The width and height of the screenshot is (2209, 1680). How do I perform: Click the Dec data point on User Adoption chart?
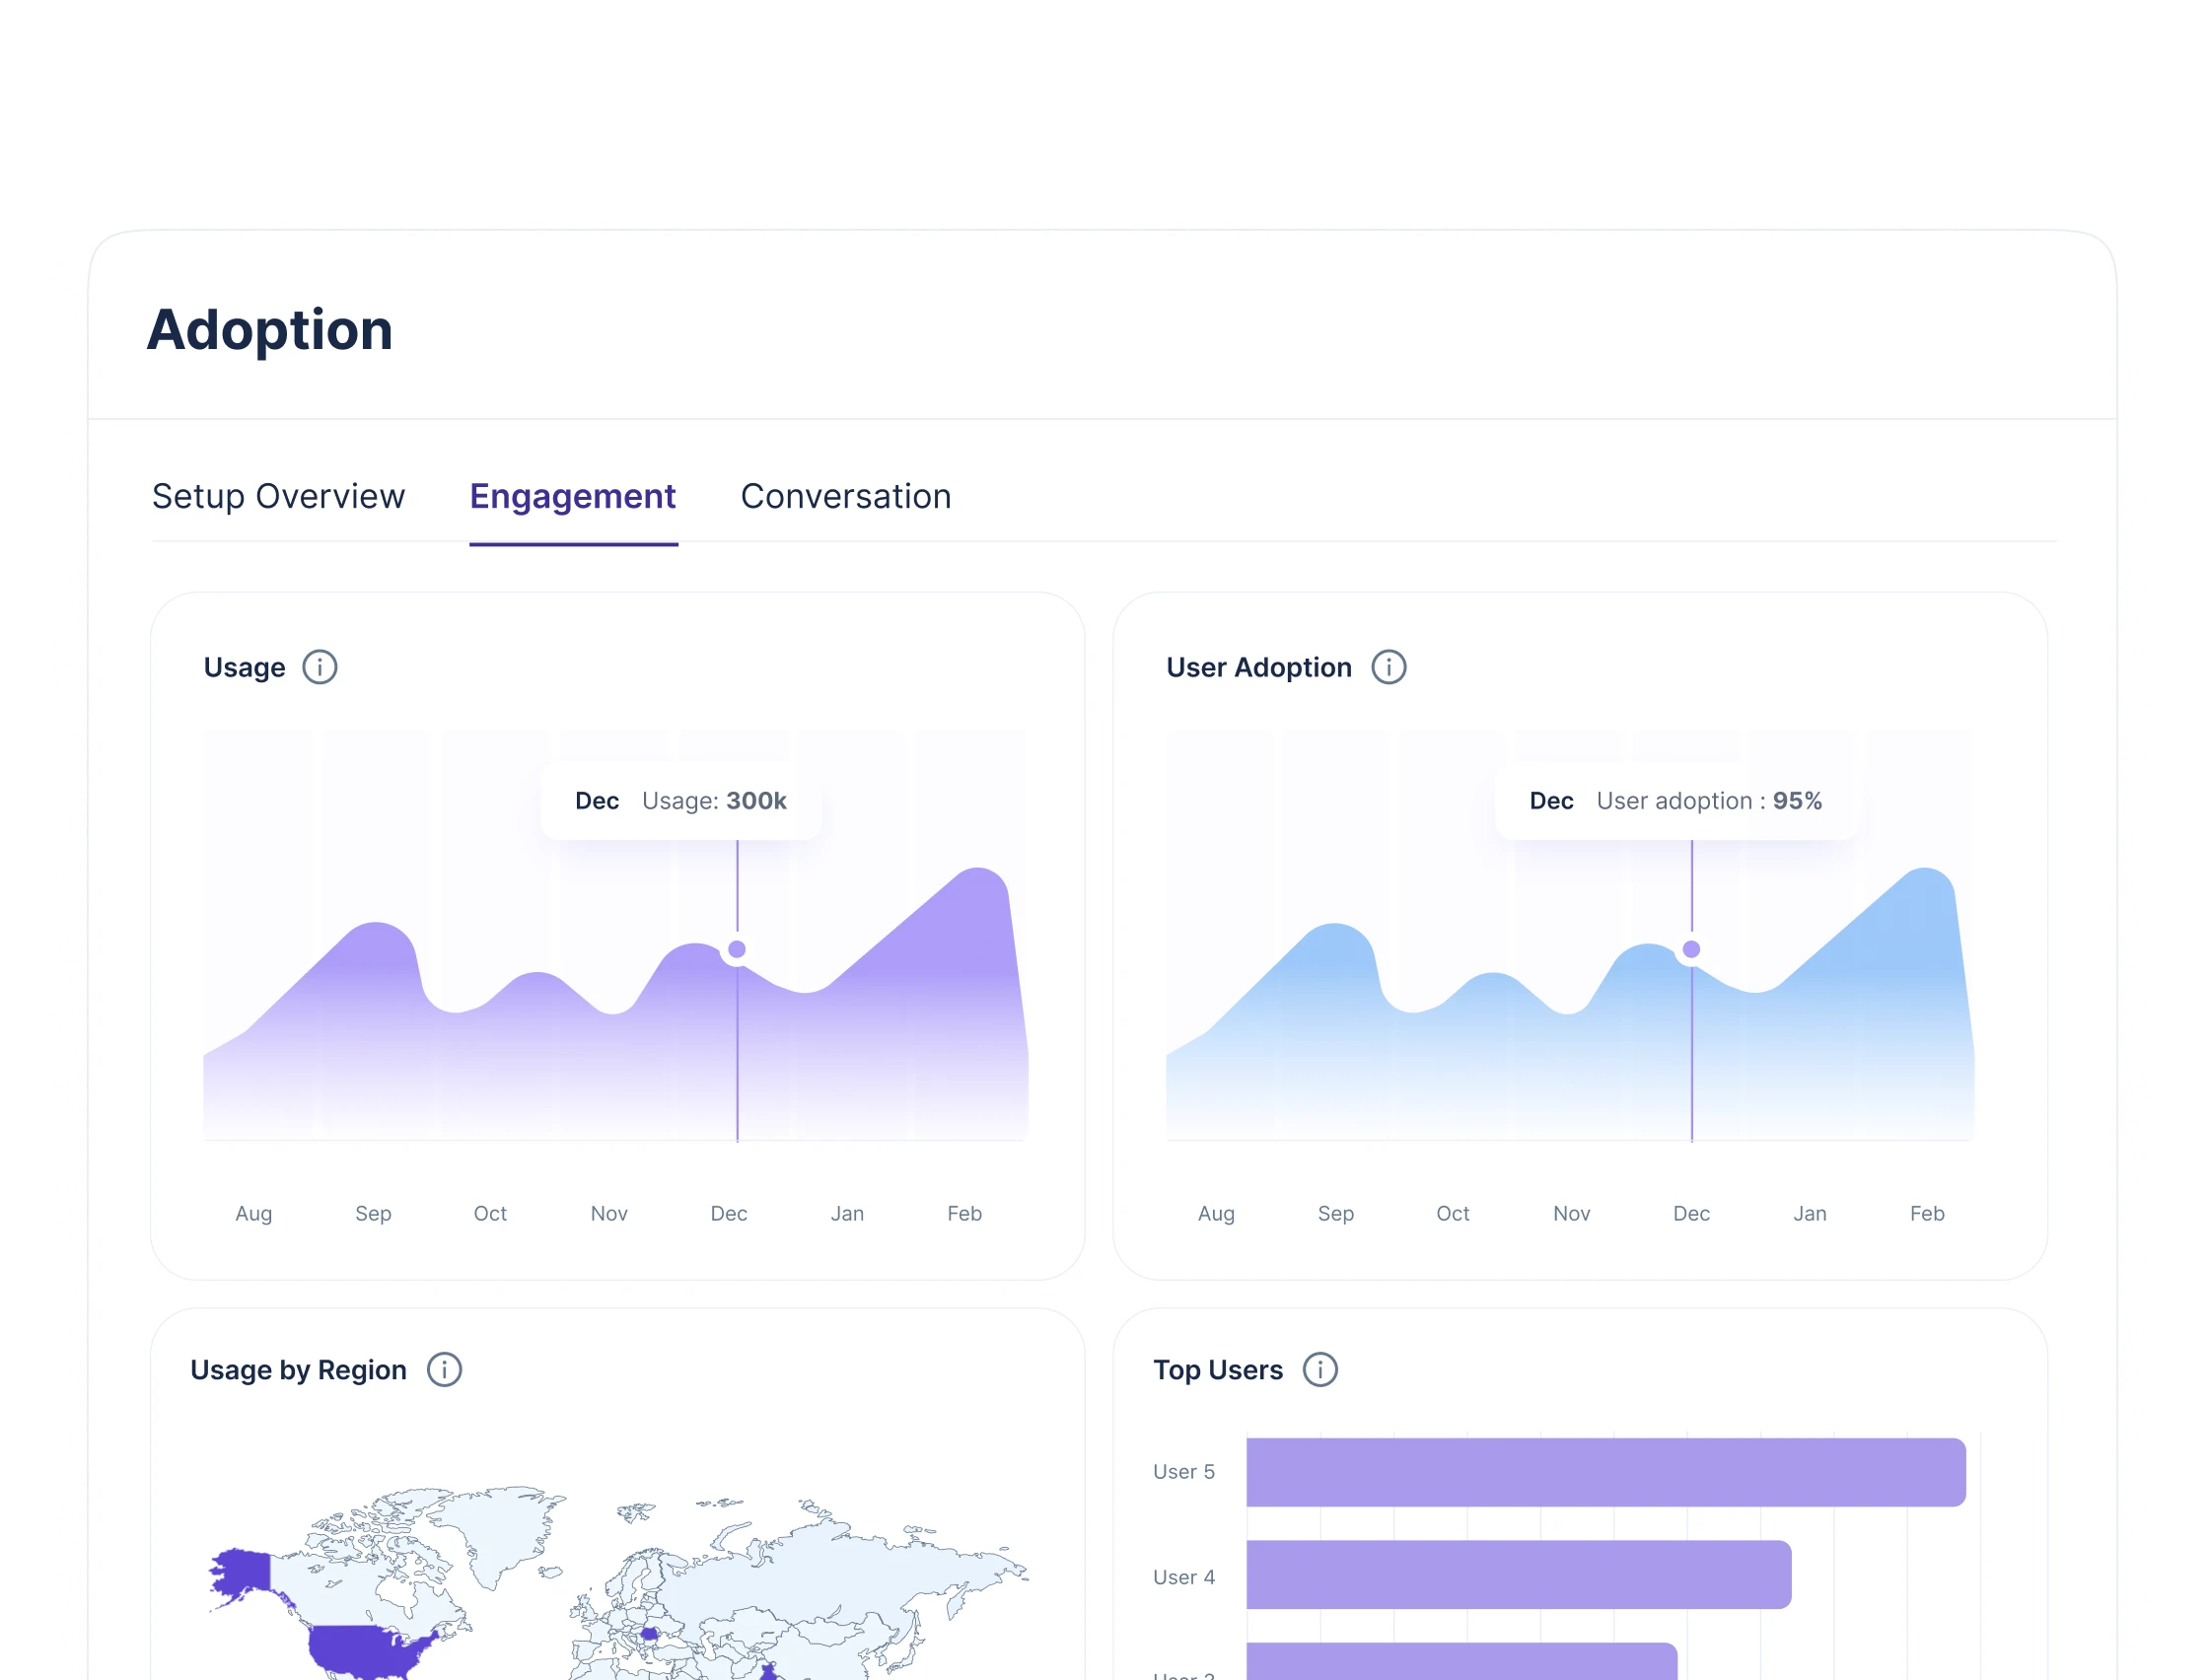(1691, 949)
